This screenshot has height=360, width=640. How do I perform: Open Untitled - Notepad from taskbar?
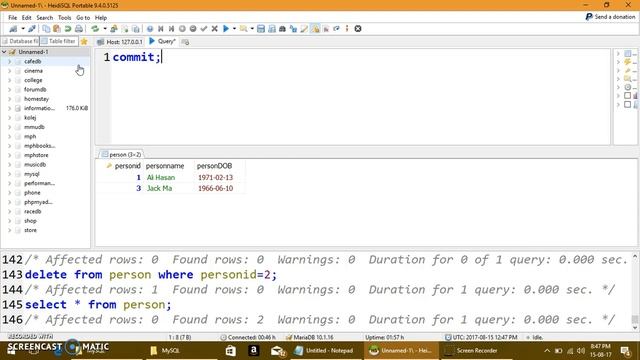324,351
